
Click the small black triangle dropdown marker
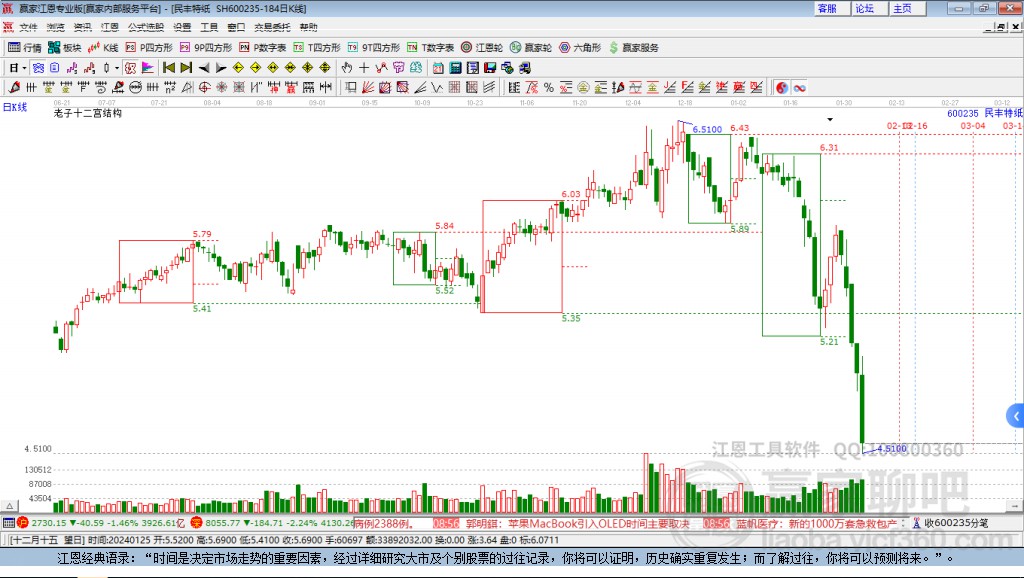(x=830, y=120)
